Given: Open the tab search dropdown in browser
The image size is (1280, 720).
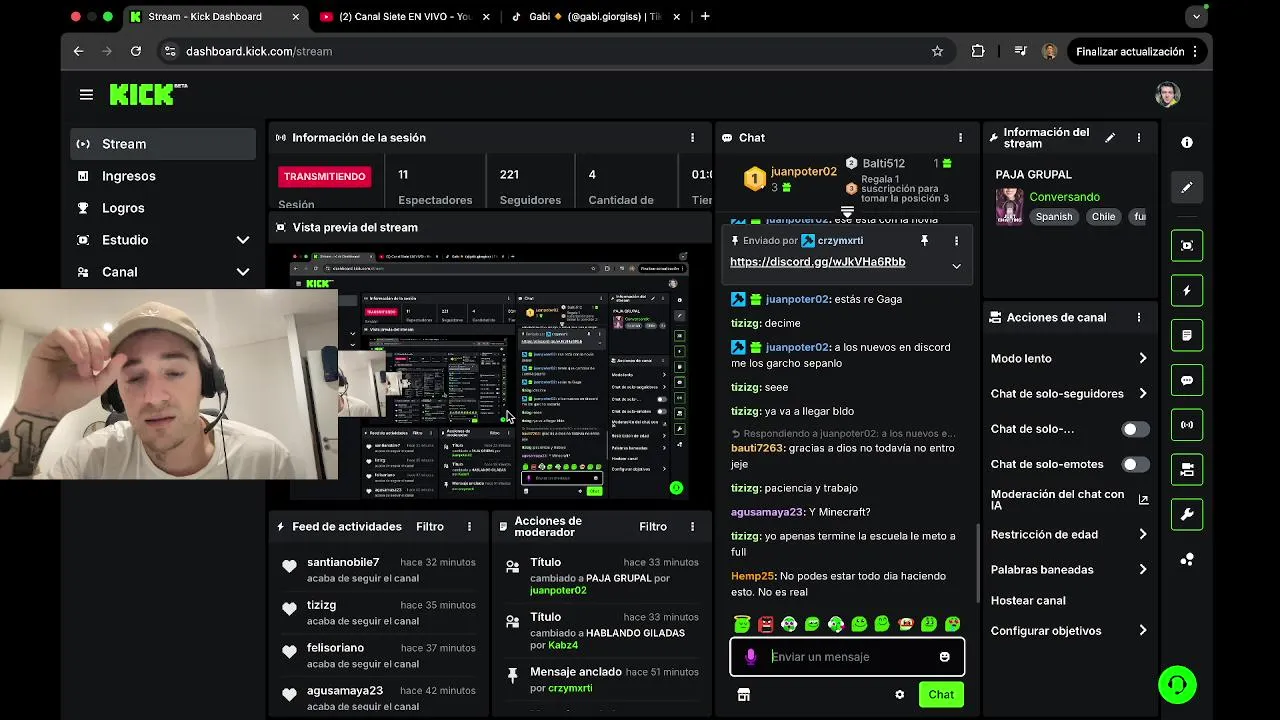Looking at the screenshot, I should pyautogui.click(x=1196, y=17).
